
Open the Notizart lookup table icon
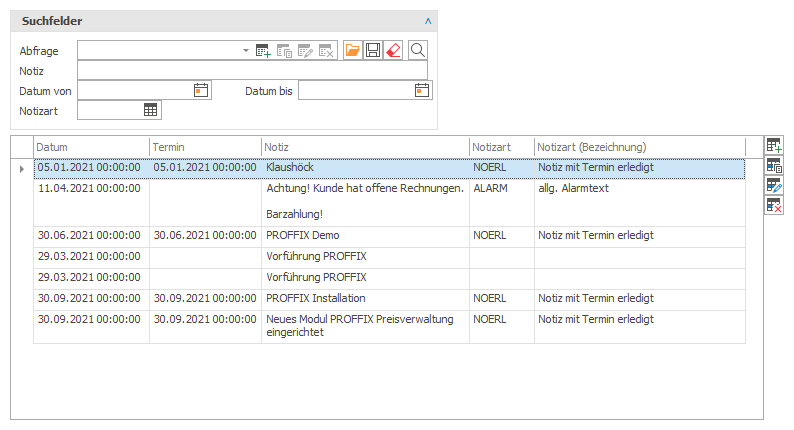[150, 110]
